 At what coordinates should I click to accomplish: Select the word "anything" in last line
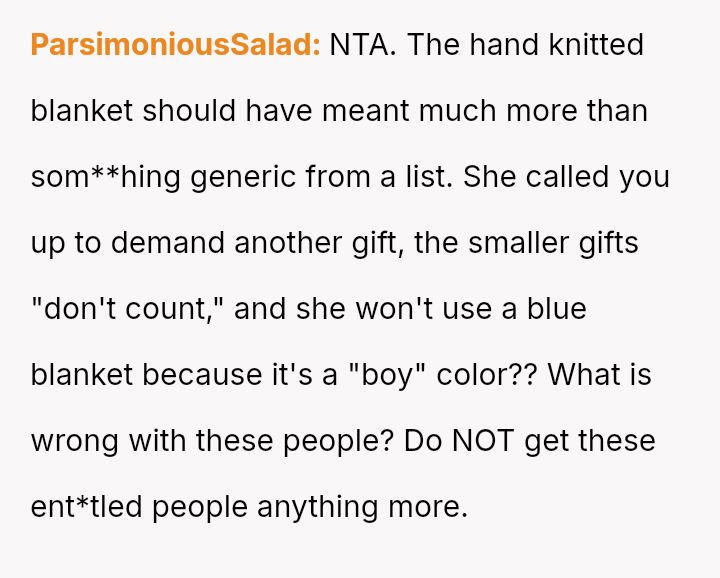318,508
